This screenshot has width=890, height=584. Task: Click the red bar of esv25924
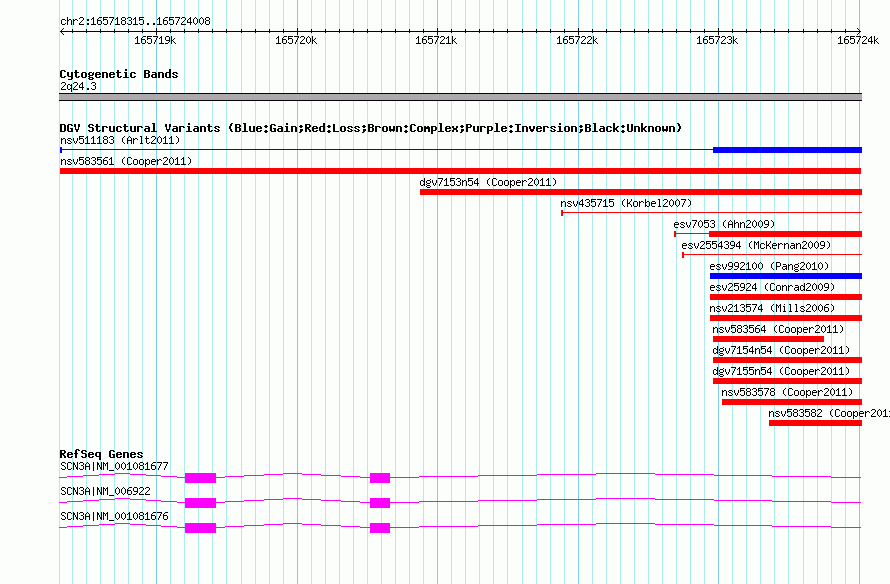pyautogui.click(x=786, y=297)
